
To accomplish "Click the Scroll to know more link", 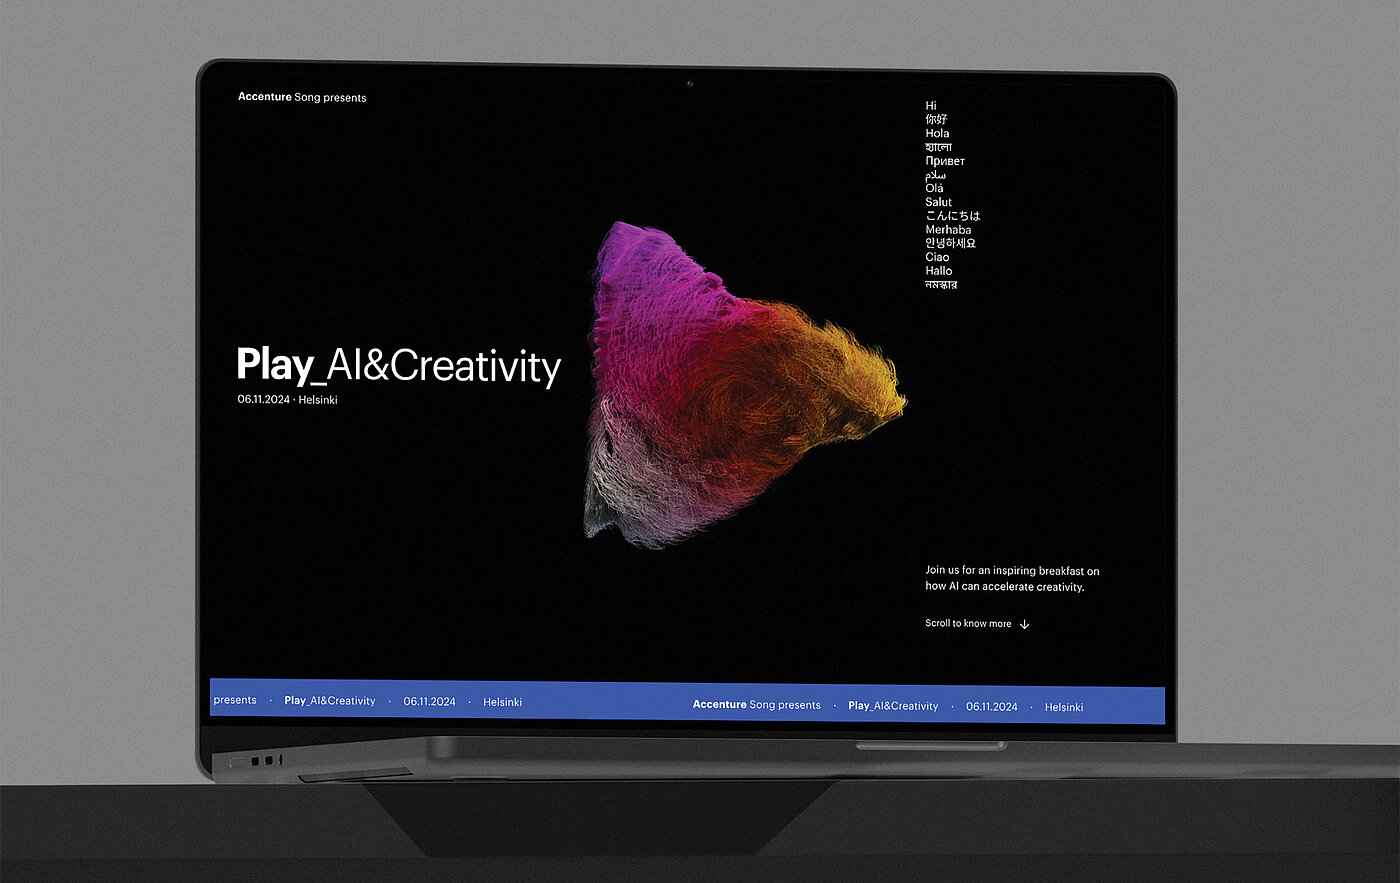I will point(968,624).
